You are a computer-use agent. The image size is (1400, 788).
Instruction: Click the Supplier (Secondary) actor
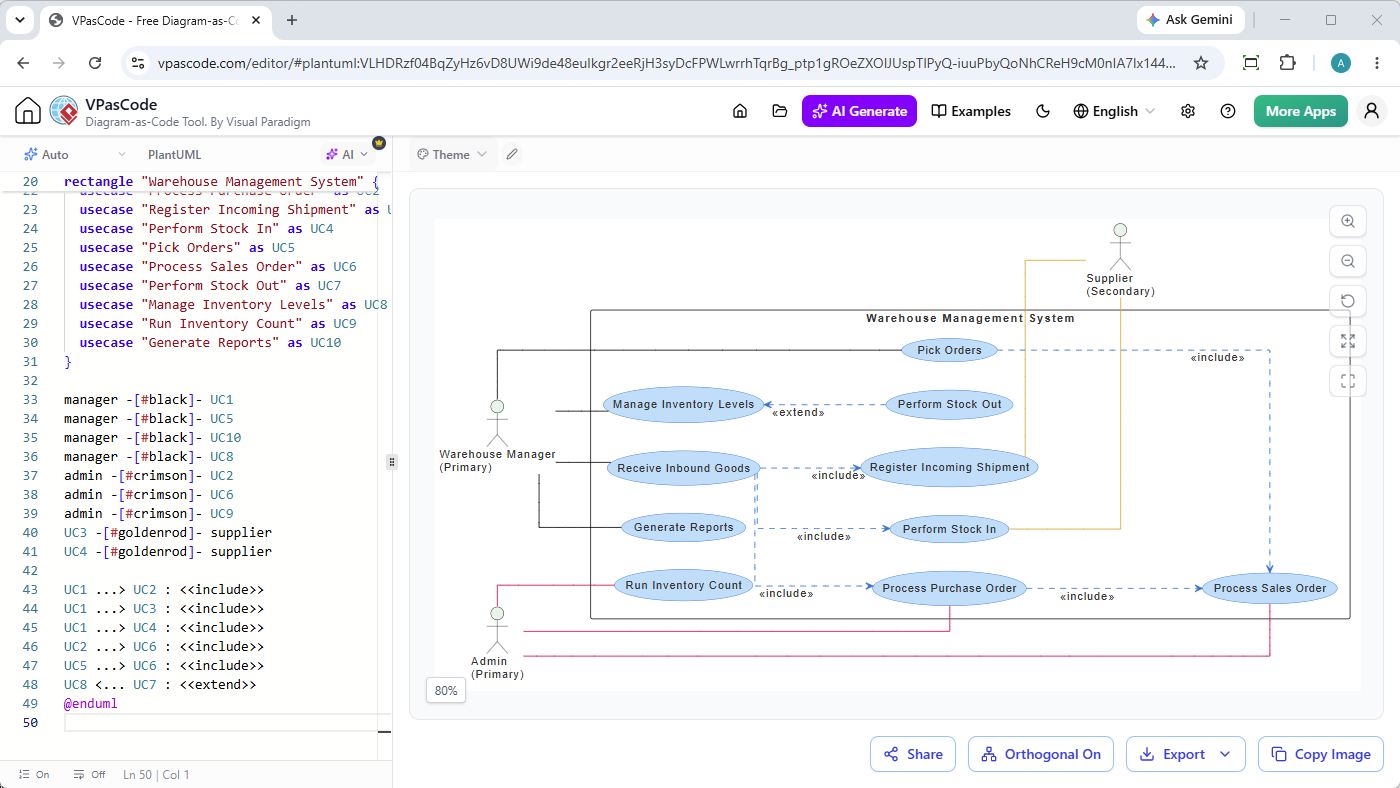point(1120,260)
